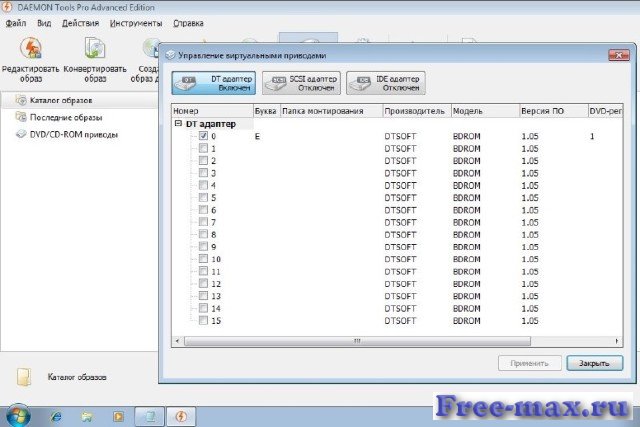
Task: Select the IDE adapter button
Action: (386, 83)
